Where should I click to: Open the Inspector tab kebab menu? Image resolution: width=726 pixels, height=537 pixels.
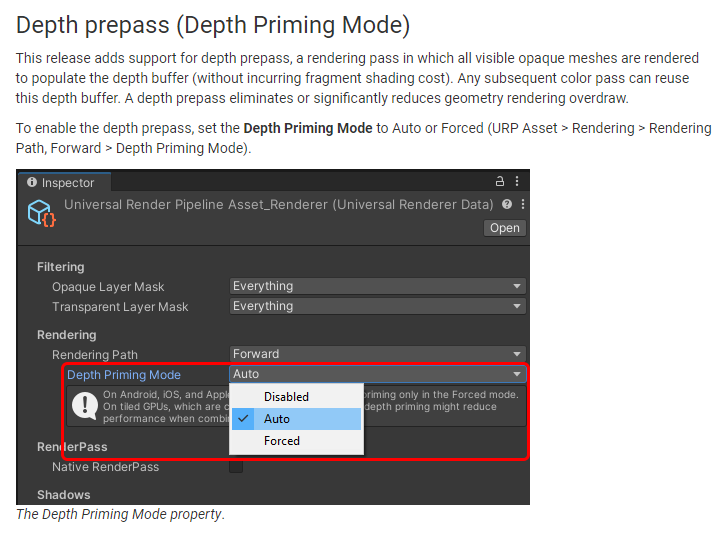click(517, 183)
